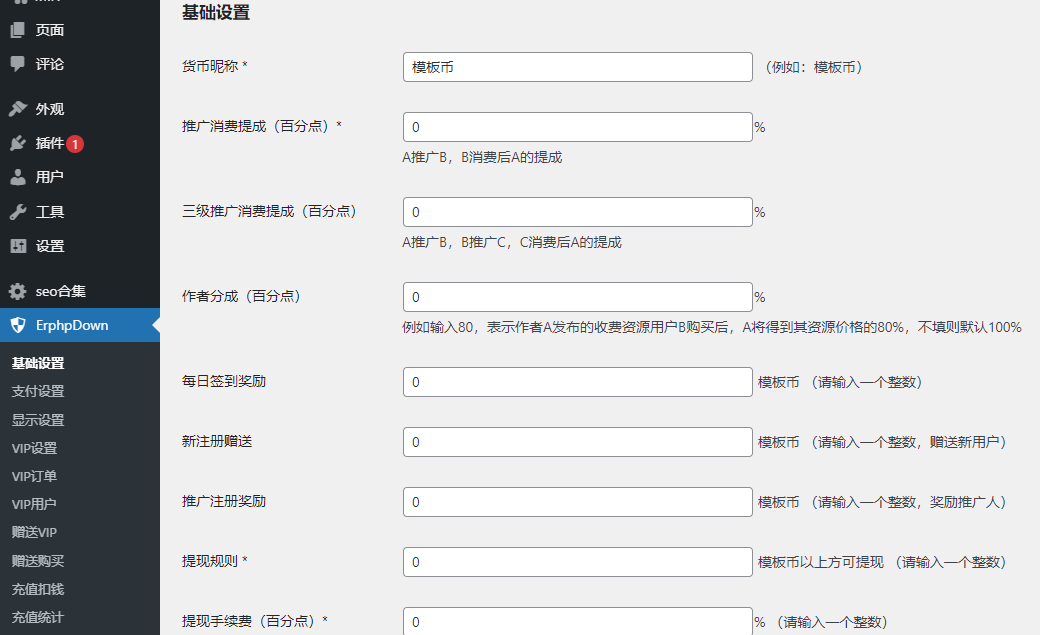The height and width of the screenshot is (635, 1040).
Task: Click the Tools (工具) wrench icon
Action: (x=18, y=212)
